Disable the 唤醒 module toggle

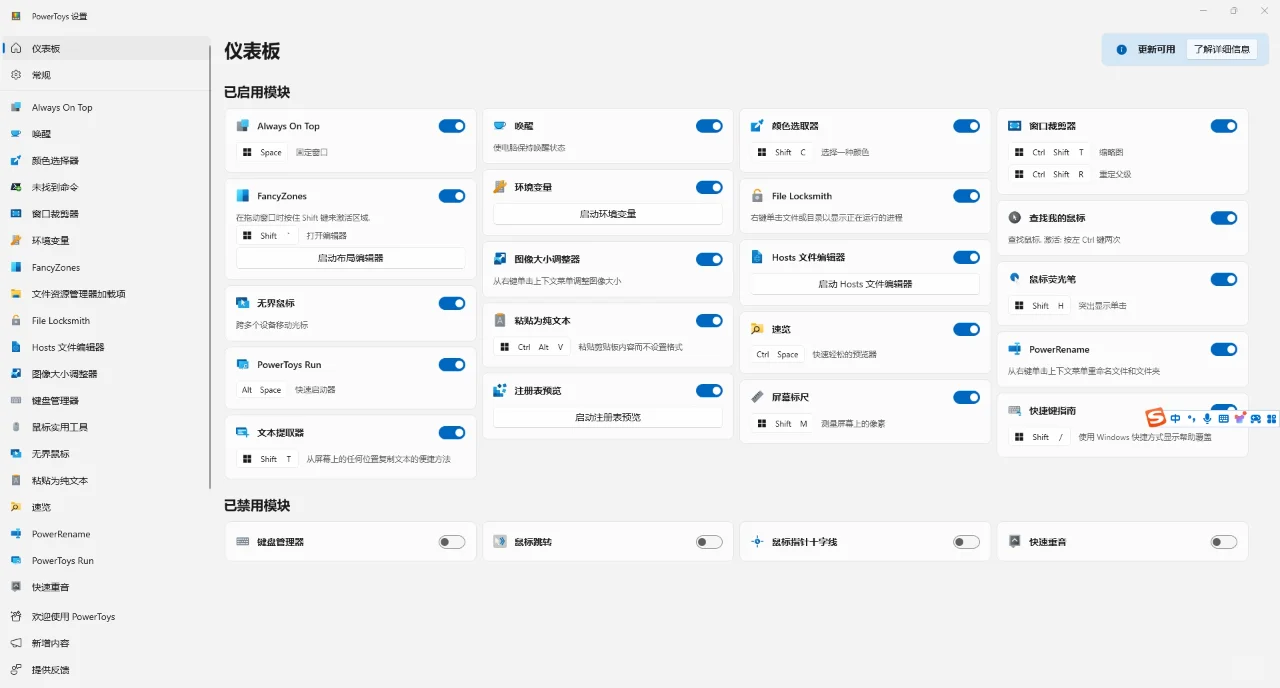[709, 126]
